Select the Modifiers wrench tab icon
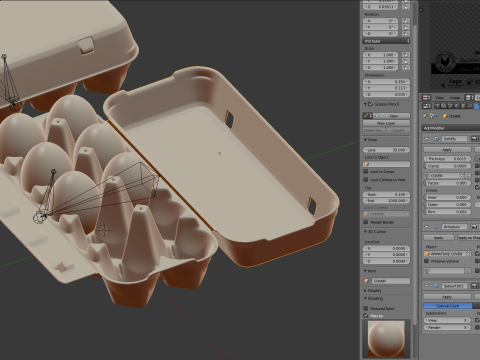Screen dimensions: 480x360 (476, 106)
